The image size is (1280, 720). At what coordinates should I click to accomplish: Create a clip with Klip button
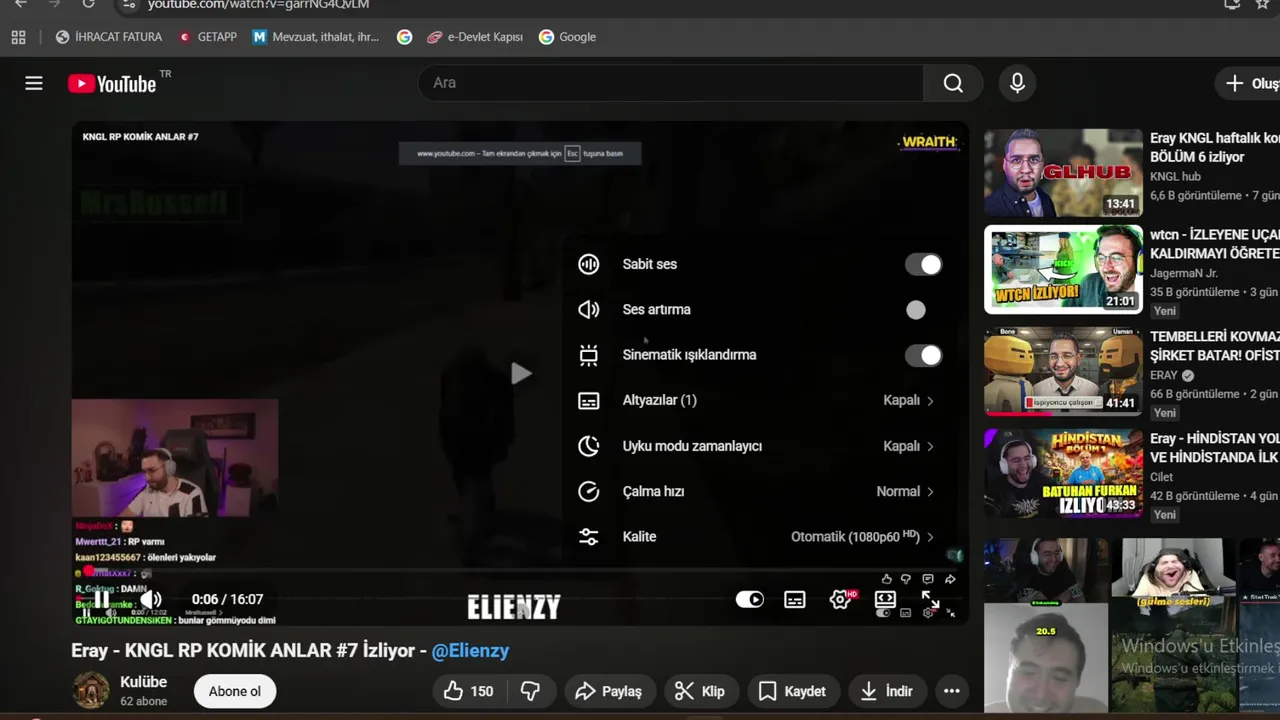pos(699,691)
